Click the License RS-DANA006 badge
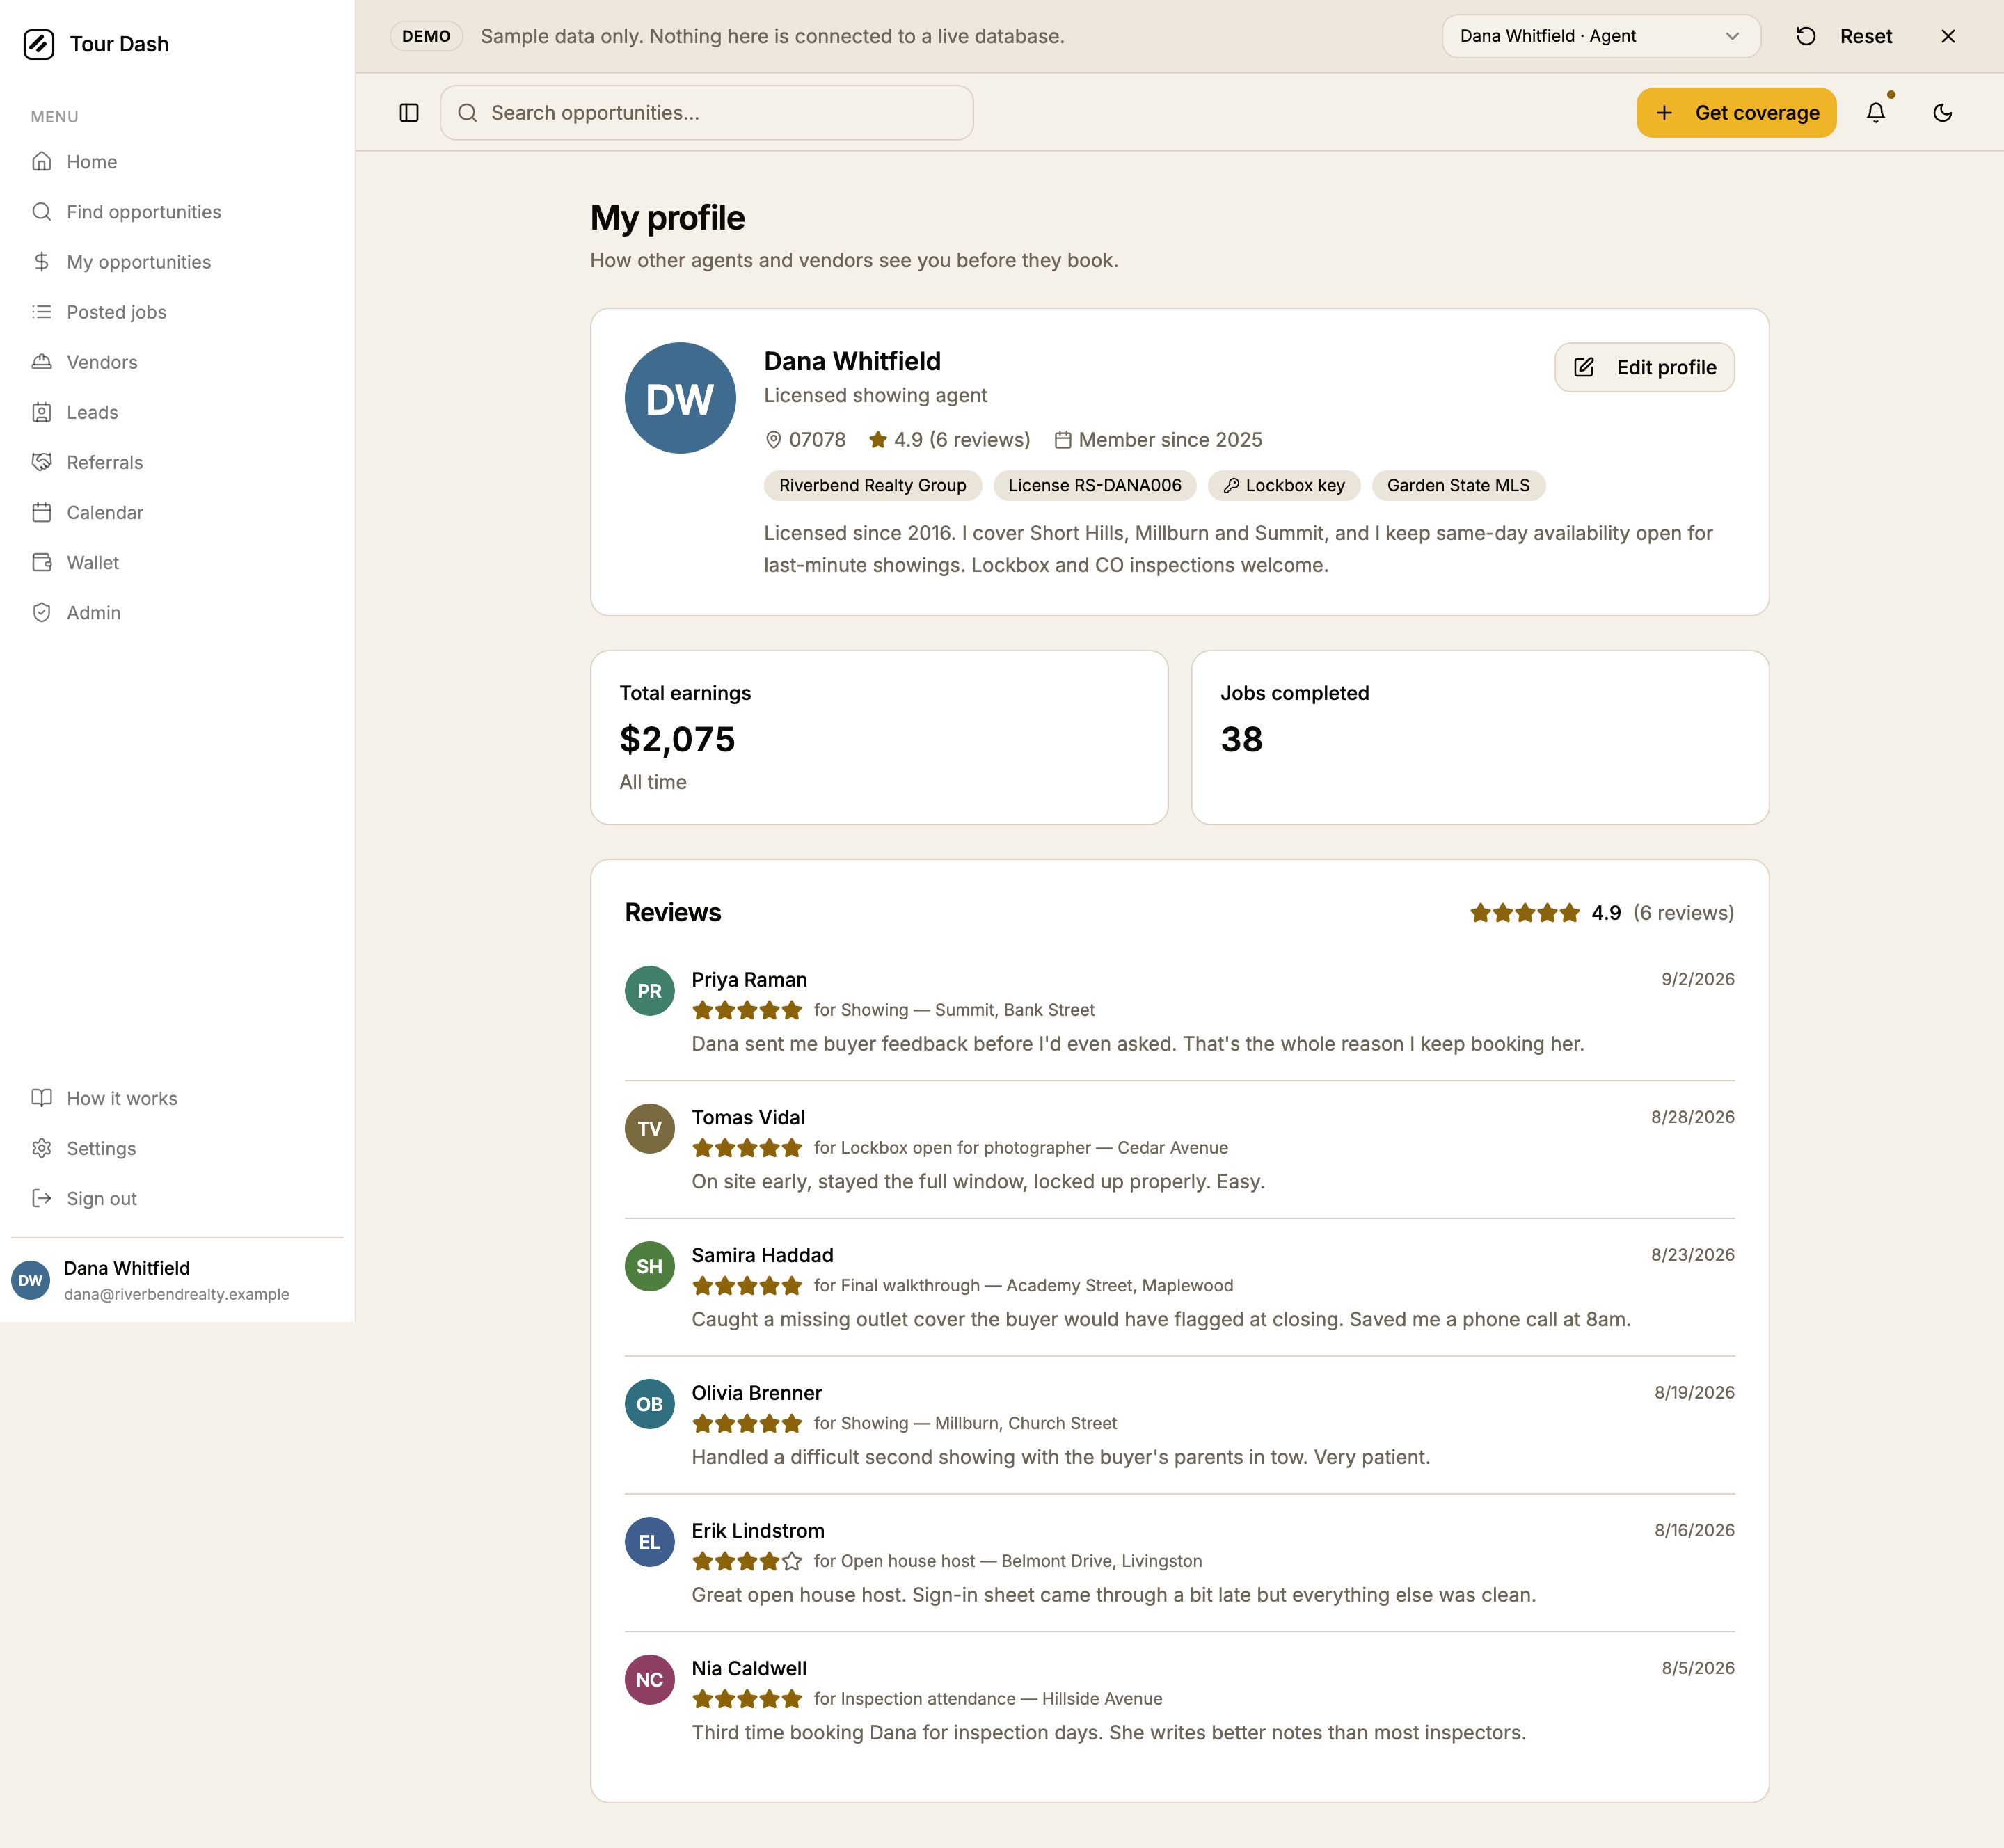This screenshot has width=2004, height=1848. coord(1094,485)
